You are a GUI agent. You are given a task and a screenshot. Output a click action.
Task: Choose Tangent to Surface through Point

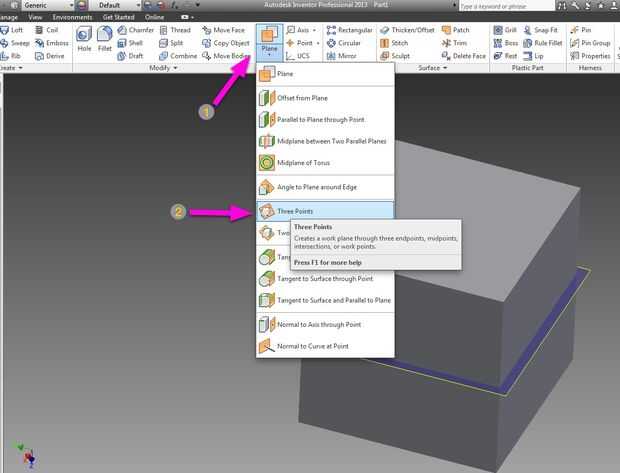[x=325, y=279]
